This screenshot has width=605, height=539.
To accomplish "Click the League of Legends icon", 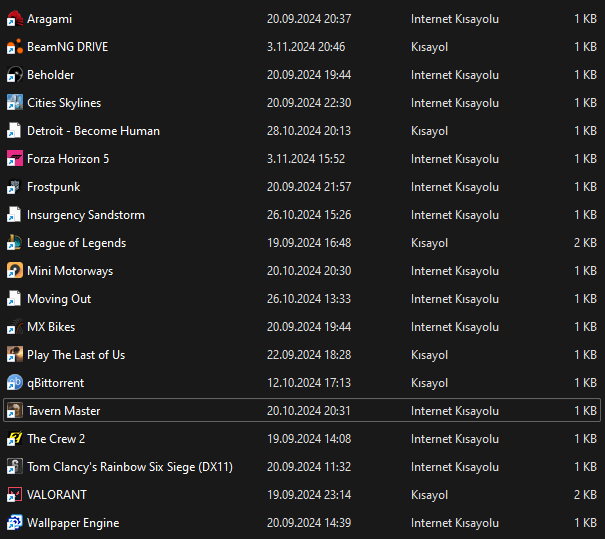I will (15, 243).
